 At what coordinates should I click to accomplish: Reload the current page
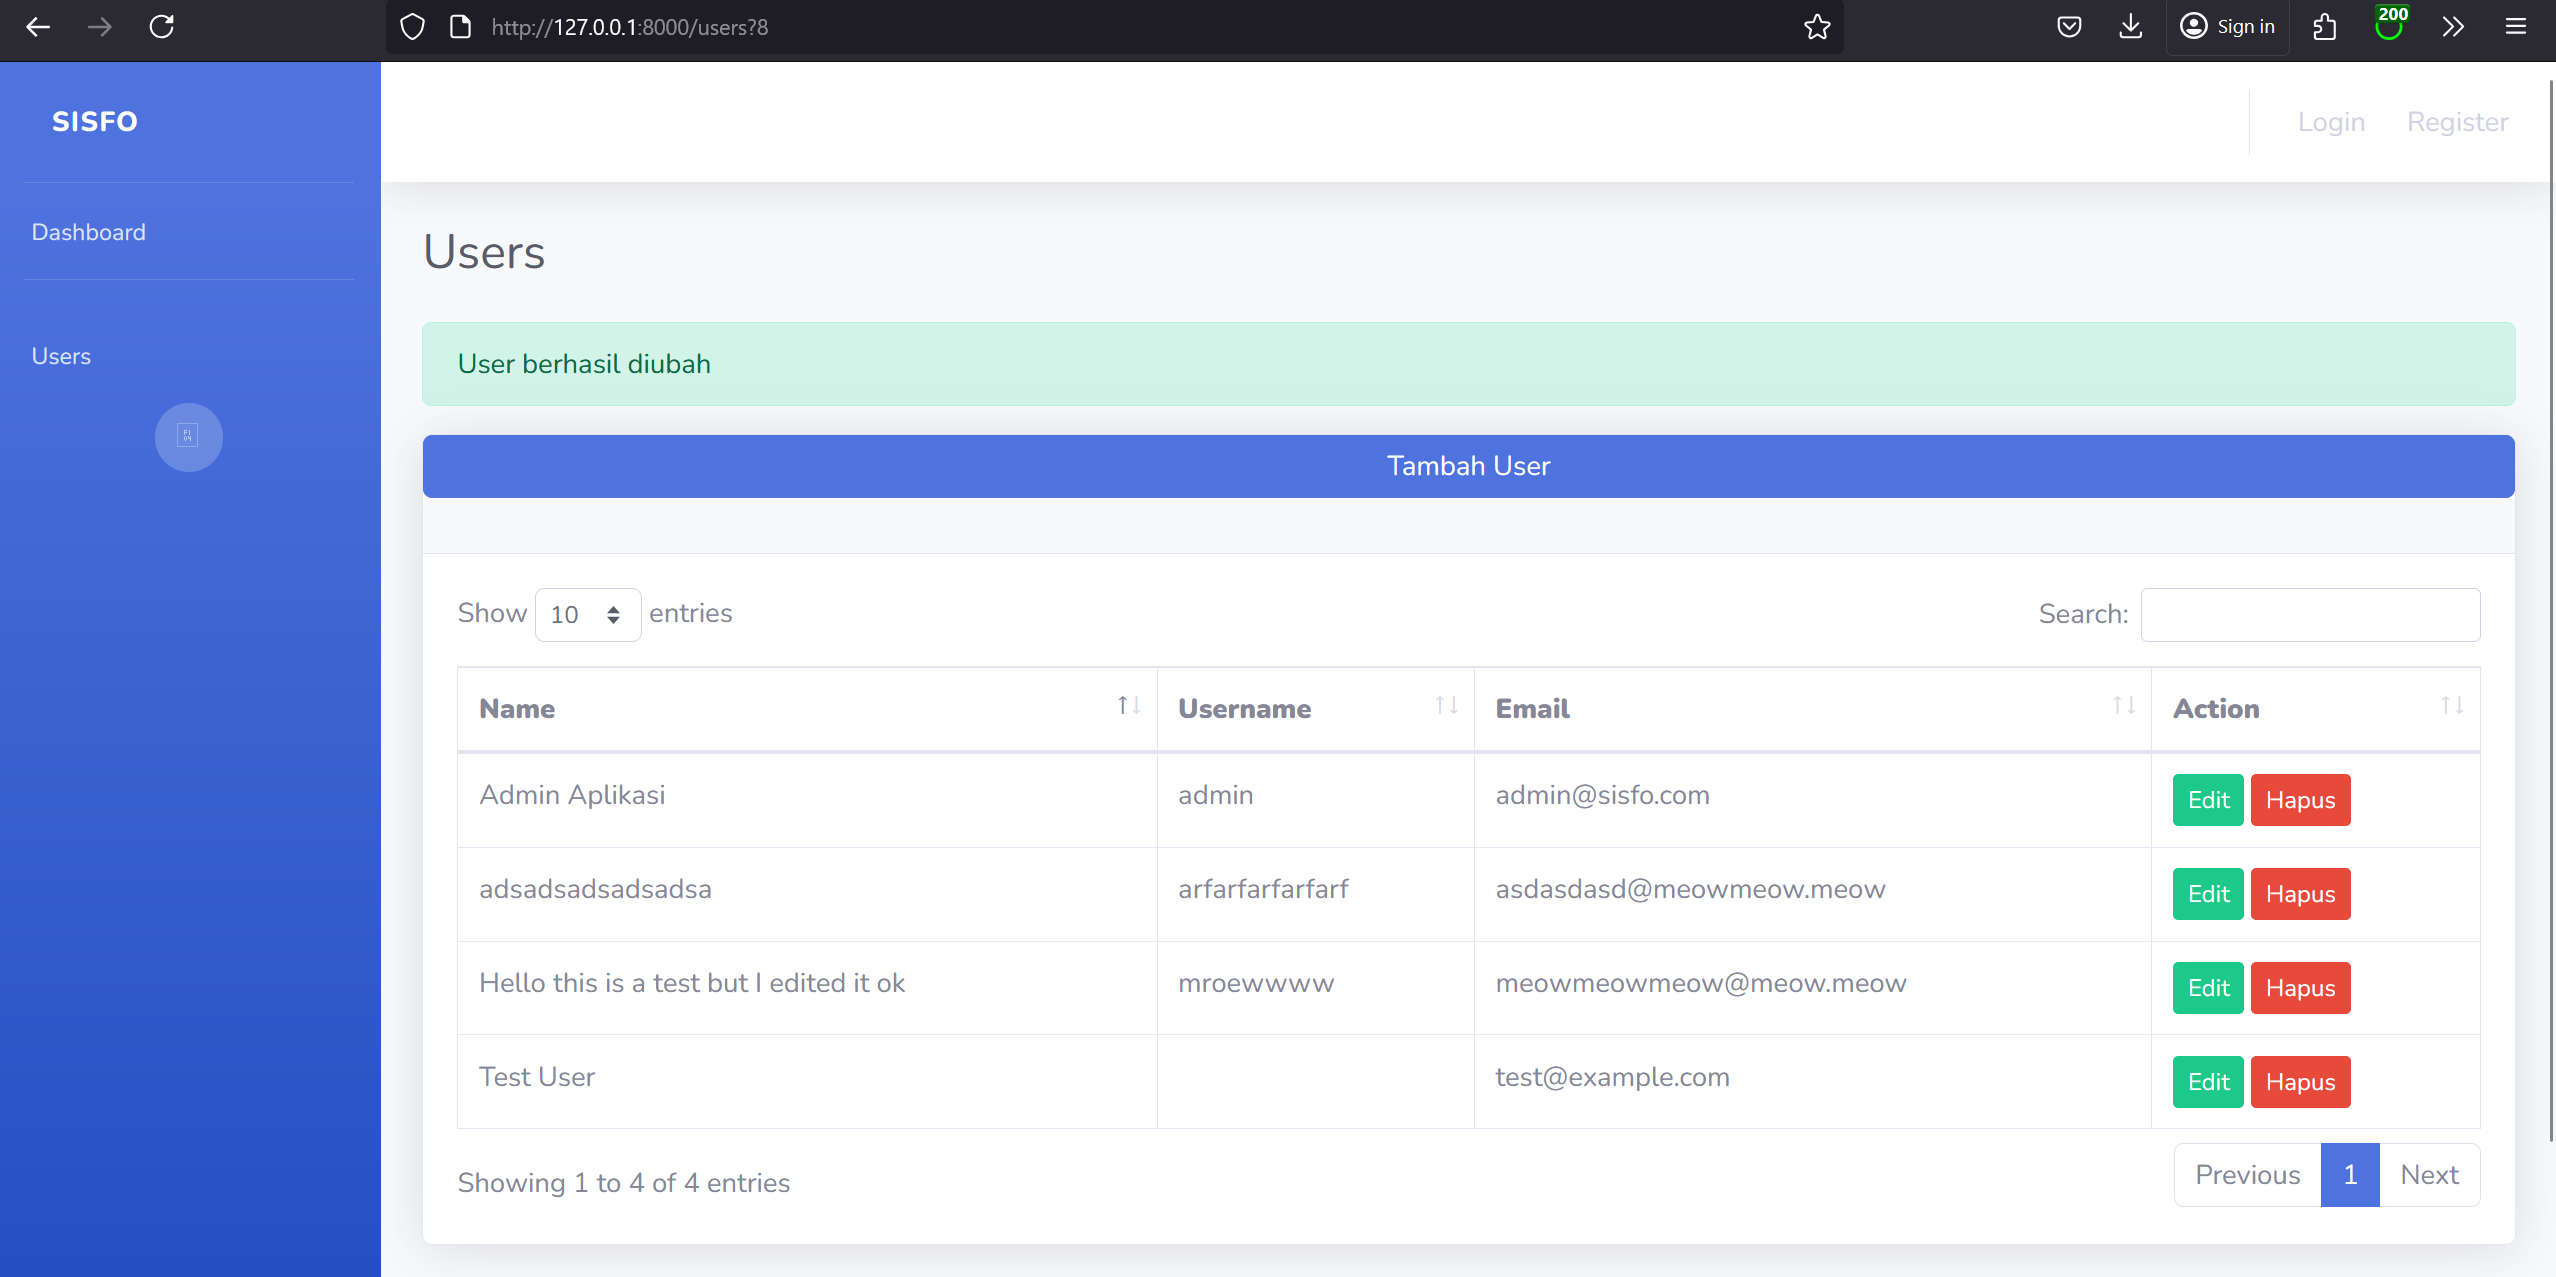tap(162, 27)
